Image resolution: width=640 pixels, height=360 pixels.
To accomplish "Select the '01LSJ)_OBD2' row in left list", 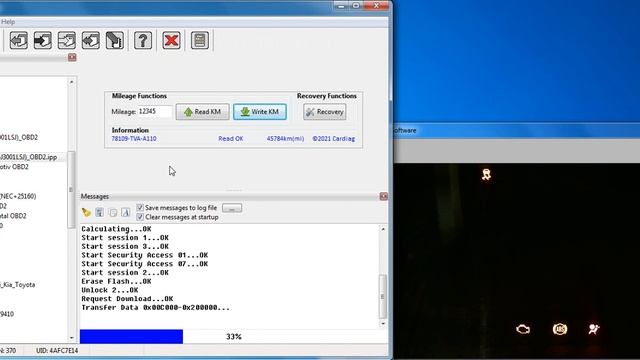I will 19,137.
